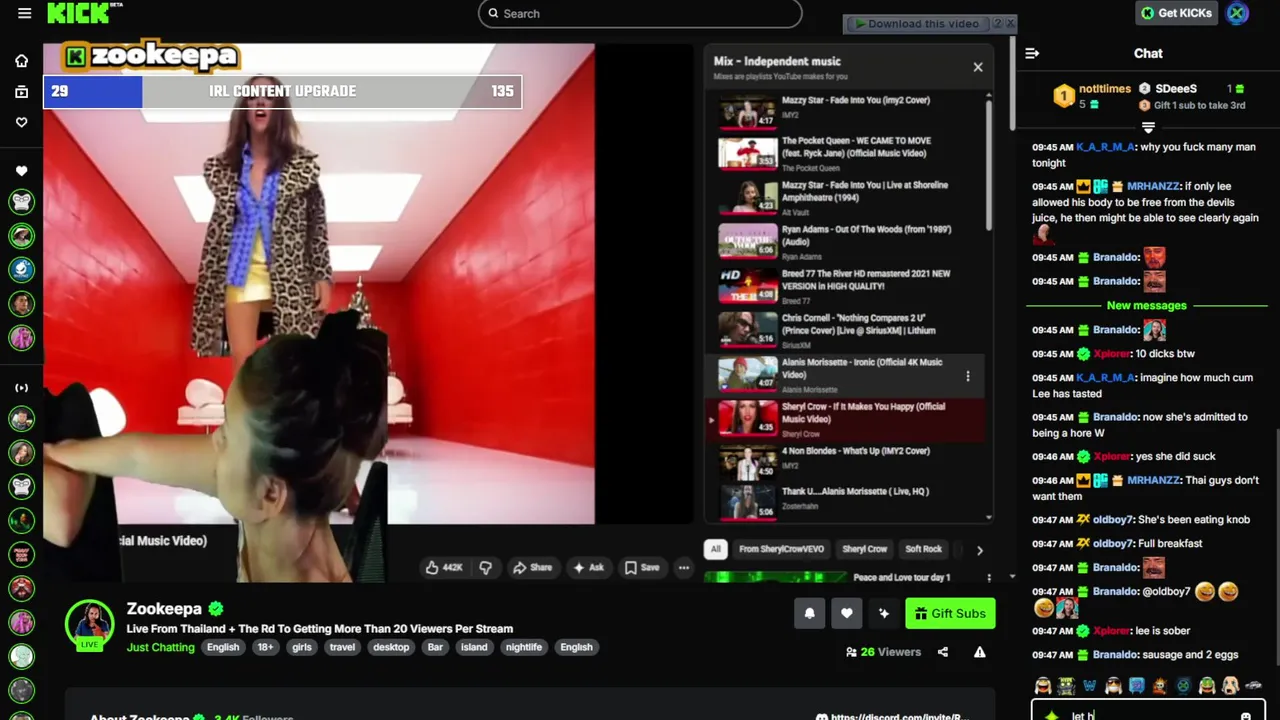Select the girls tag
The width and height of the screenshot is (1280, 720).
pos(302,647)
